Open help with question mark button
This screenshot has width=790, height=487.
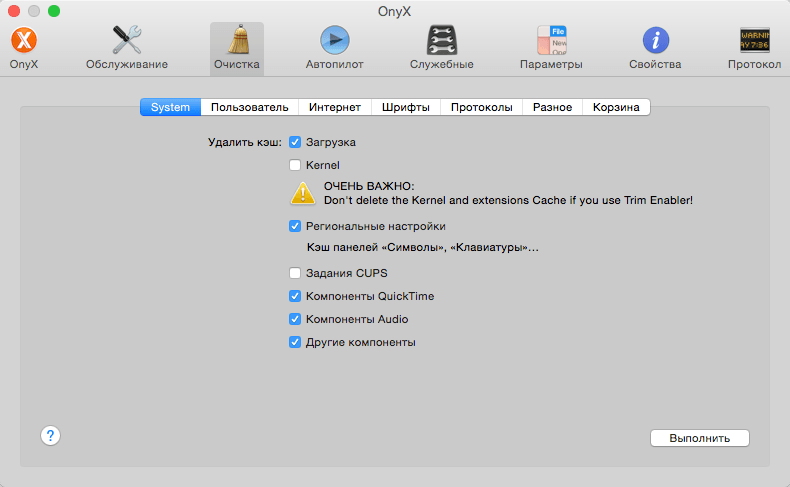[x=50, y=436]
